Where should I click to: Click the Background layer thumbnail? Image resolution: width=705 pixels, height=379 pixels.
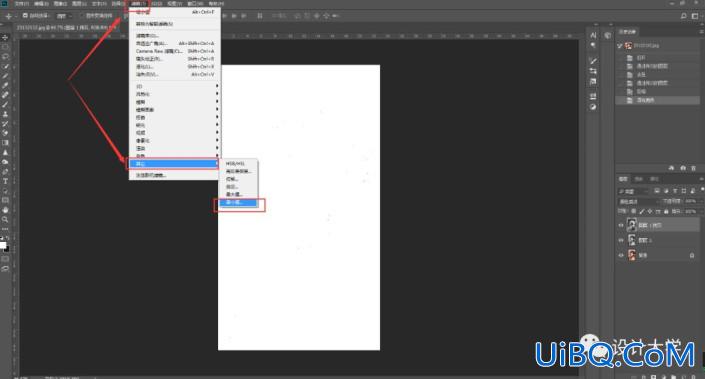click(632, 255)
